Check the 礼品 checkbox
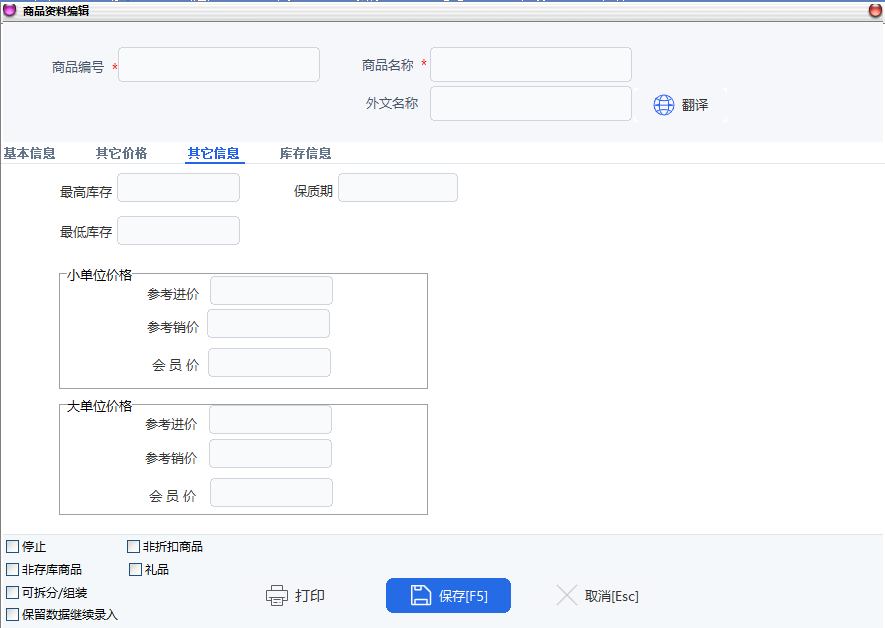Viewport: 885px width, 628px height. [136, 570]
